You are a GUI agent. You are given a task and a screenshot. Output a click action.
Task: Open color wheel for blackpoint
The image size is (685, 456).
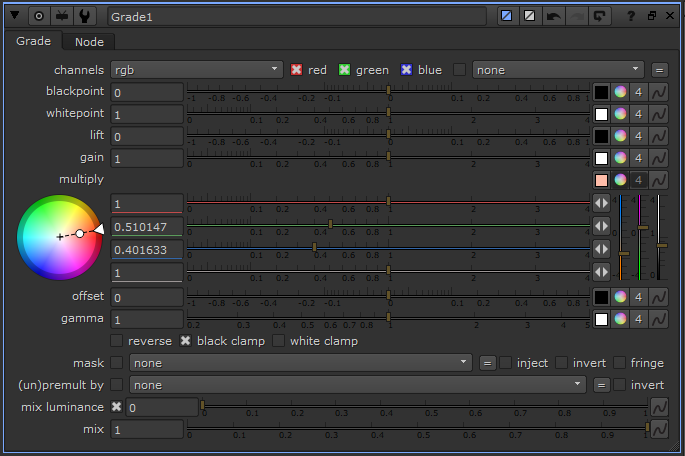(x=620, y=92)
